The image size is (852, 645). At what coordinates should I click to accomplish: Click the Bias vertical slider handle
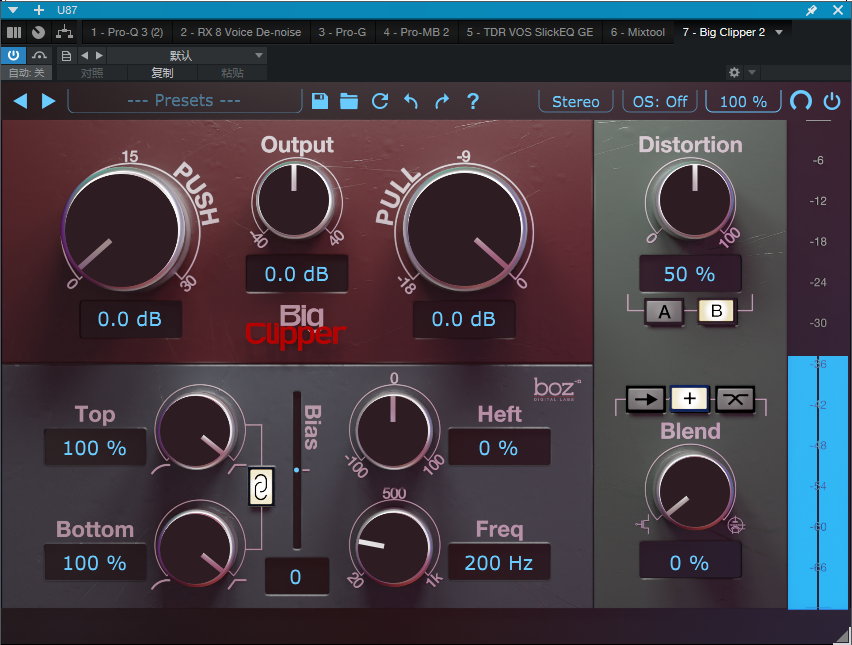297,469
